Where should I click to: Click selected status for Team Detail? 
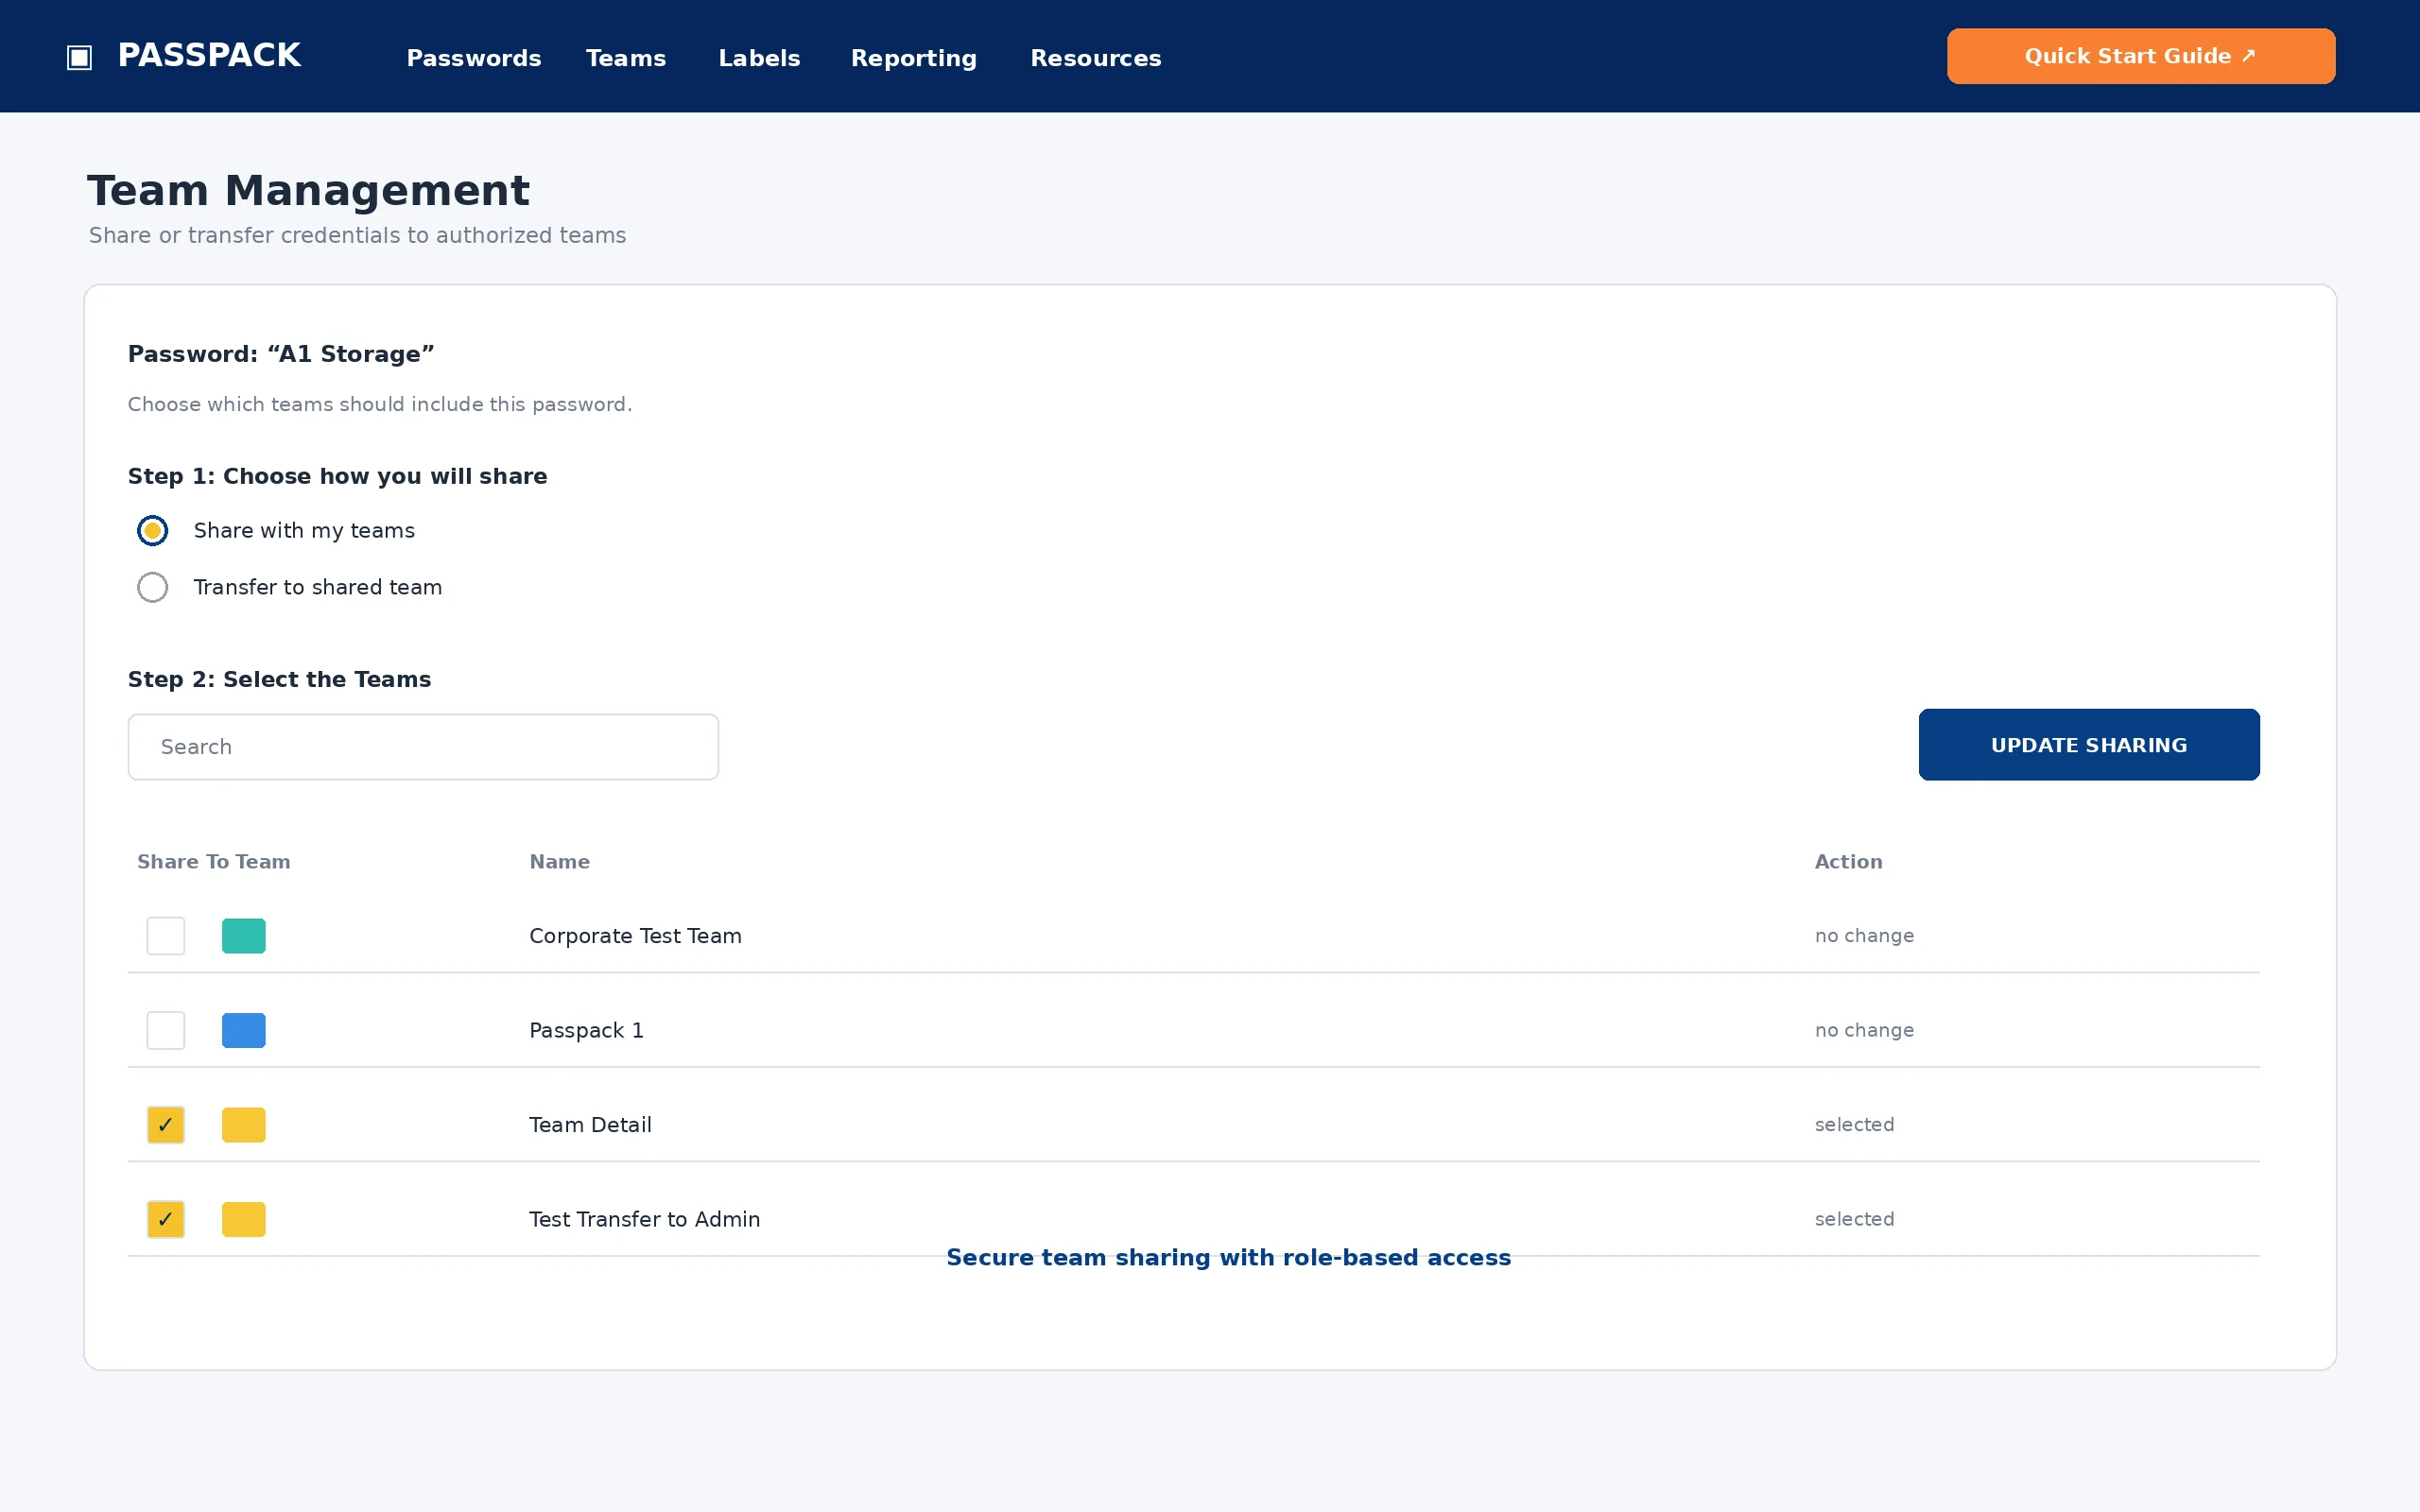tap(1854, 1125)
